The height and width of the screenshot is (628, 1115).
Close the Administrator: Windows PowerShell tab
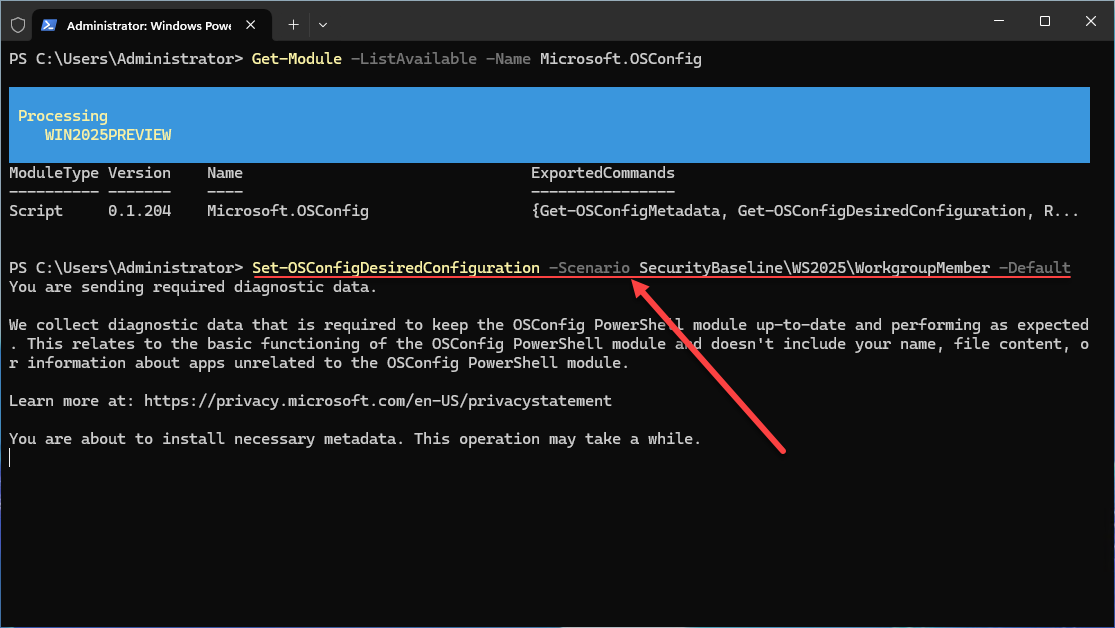[x=259, y=23]
